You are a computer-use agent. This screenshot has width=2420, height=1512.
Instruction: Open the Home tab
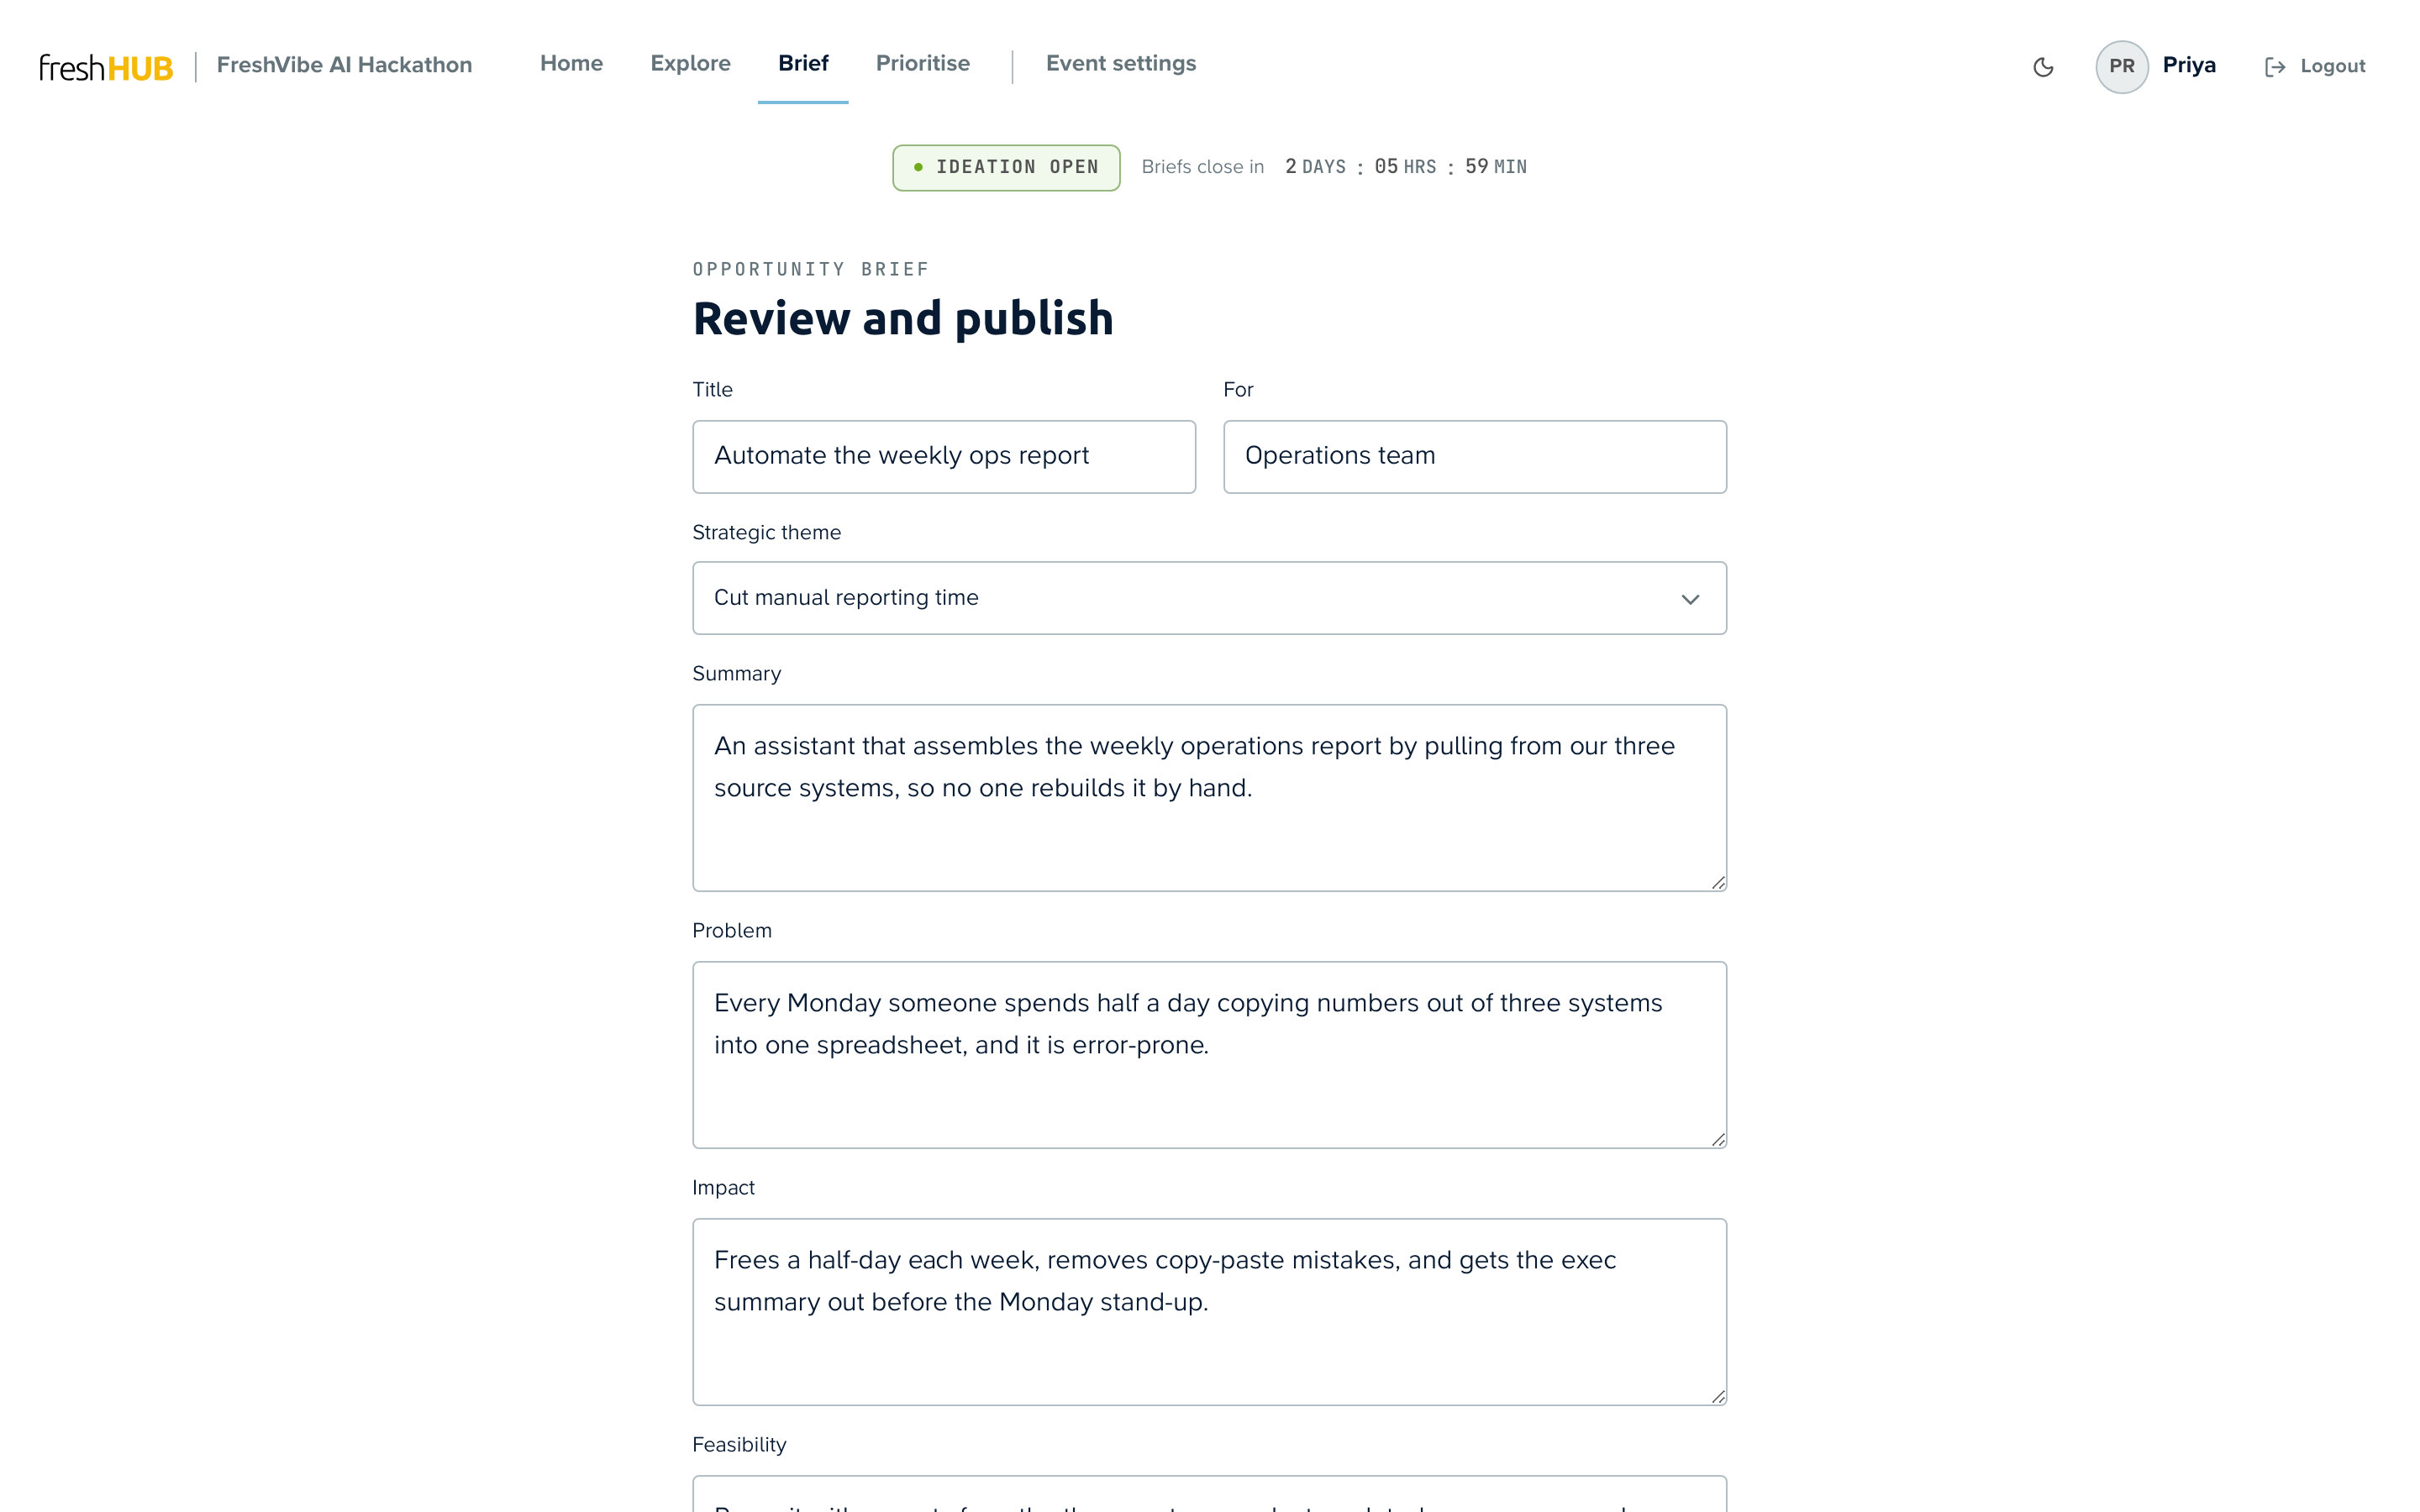571,64
